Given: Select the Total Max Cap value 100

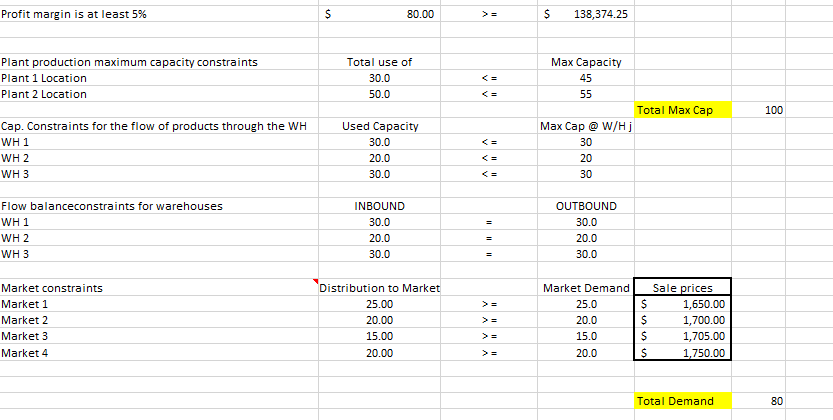Looking at the screenshot, I should click(x=758, y=110).
